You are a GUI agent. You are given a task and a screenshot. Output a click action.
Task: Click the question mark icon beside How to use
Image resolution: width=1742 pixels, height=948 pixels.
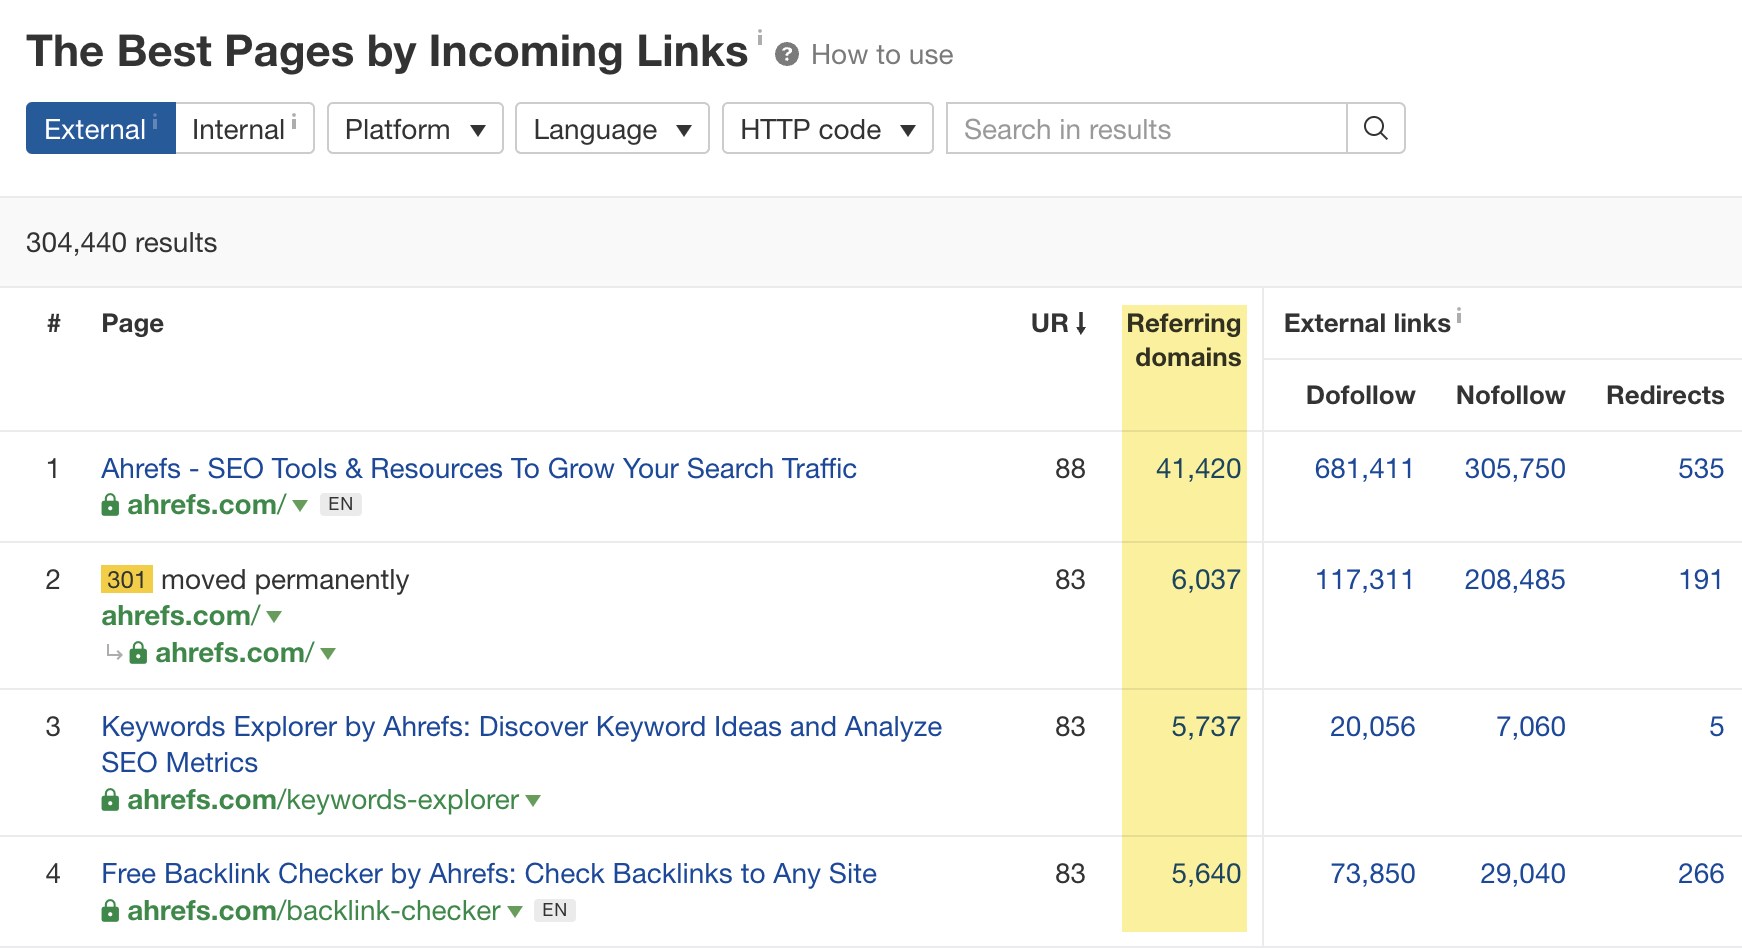click(x=787, y=55)
